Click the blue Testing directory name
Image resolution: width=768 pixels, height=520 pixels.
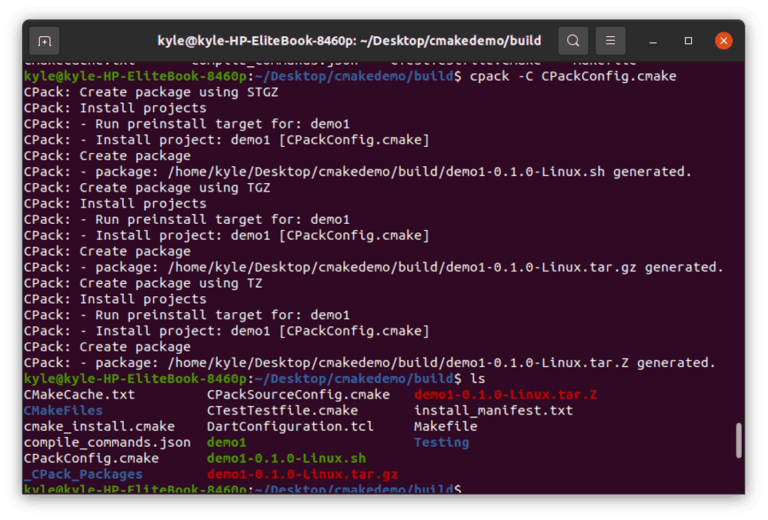[441, 443]
